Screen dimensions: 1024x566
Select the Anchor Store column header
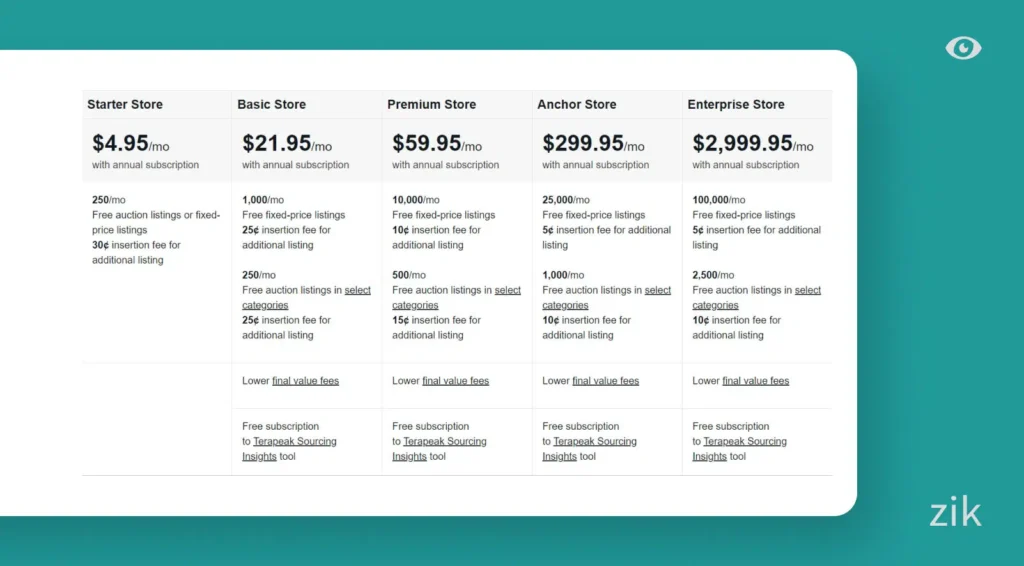coord(577,104)
